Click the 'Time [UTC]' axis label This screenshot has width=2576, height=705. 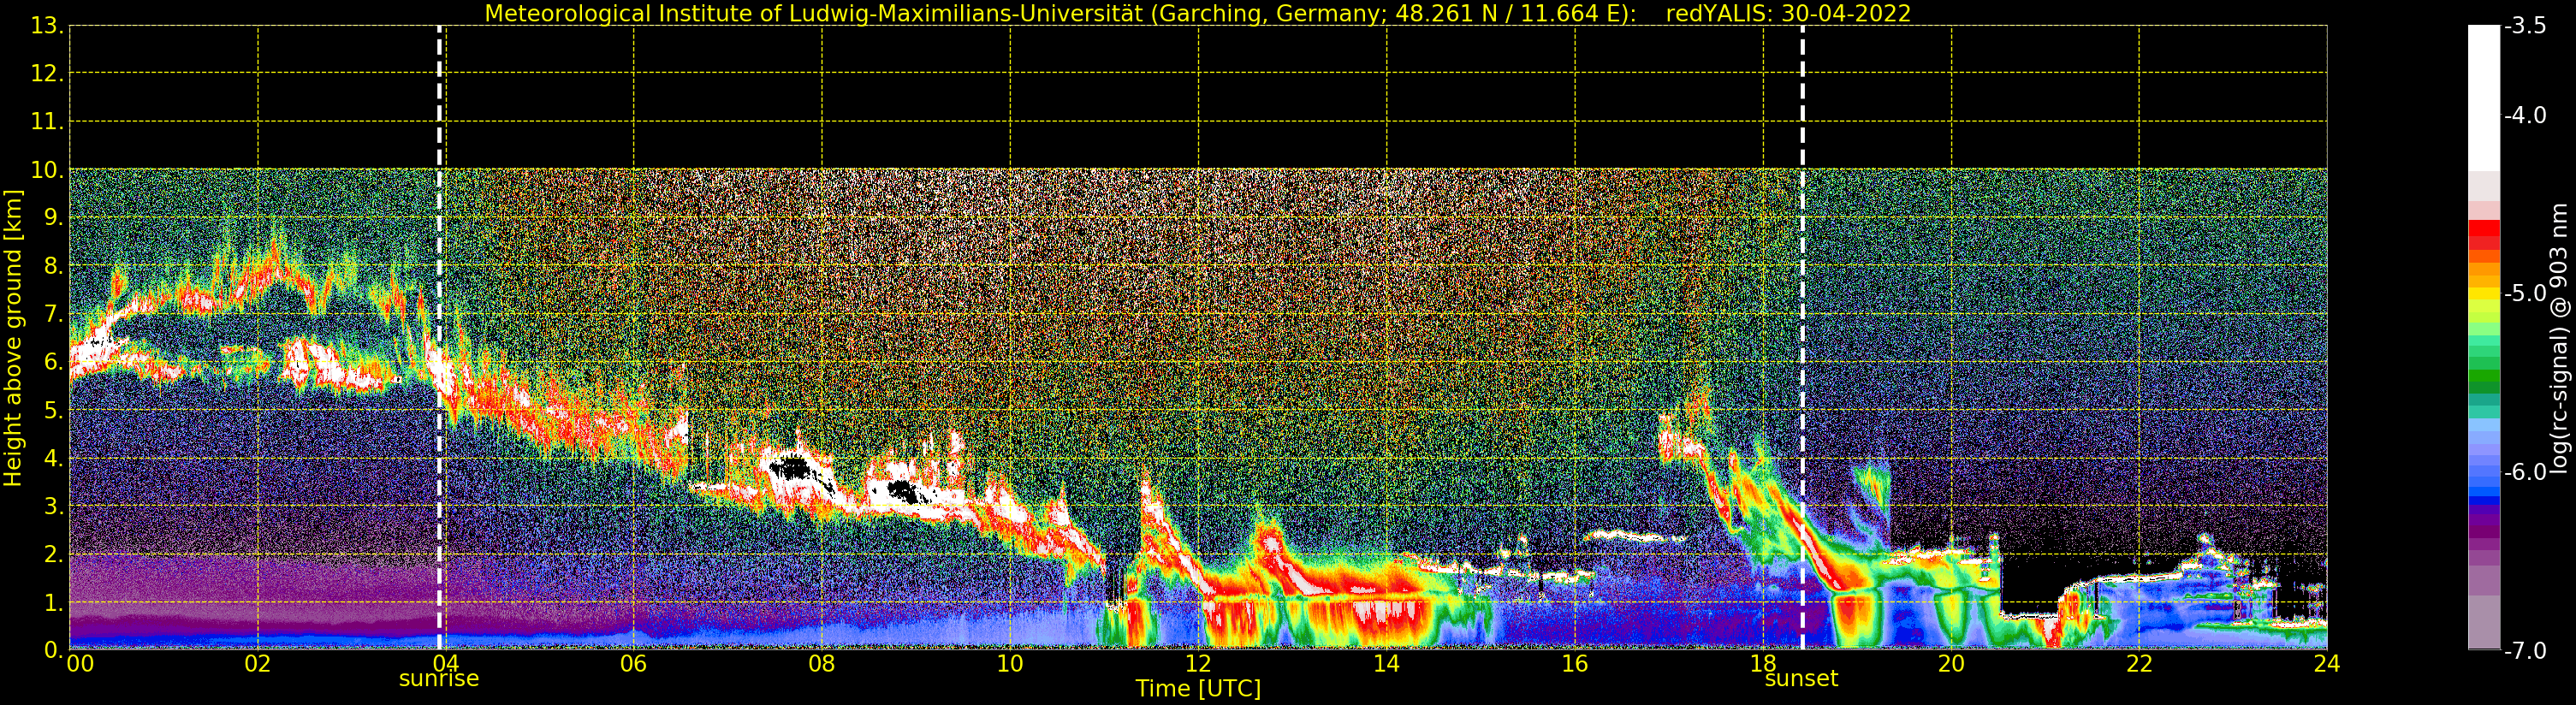tap(1198, 689)
